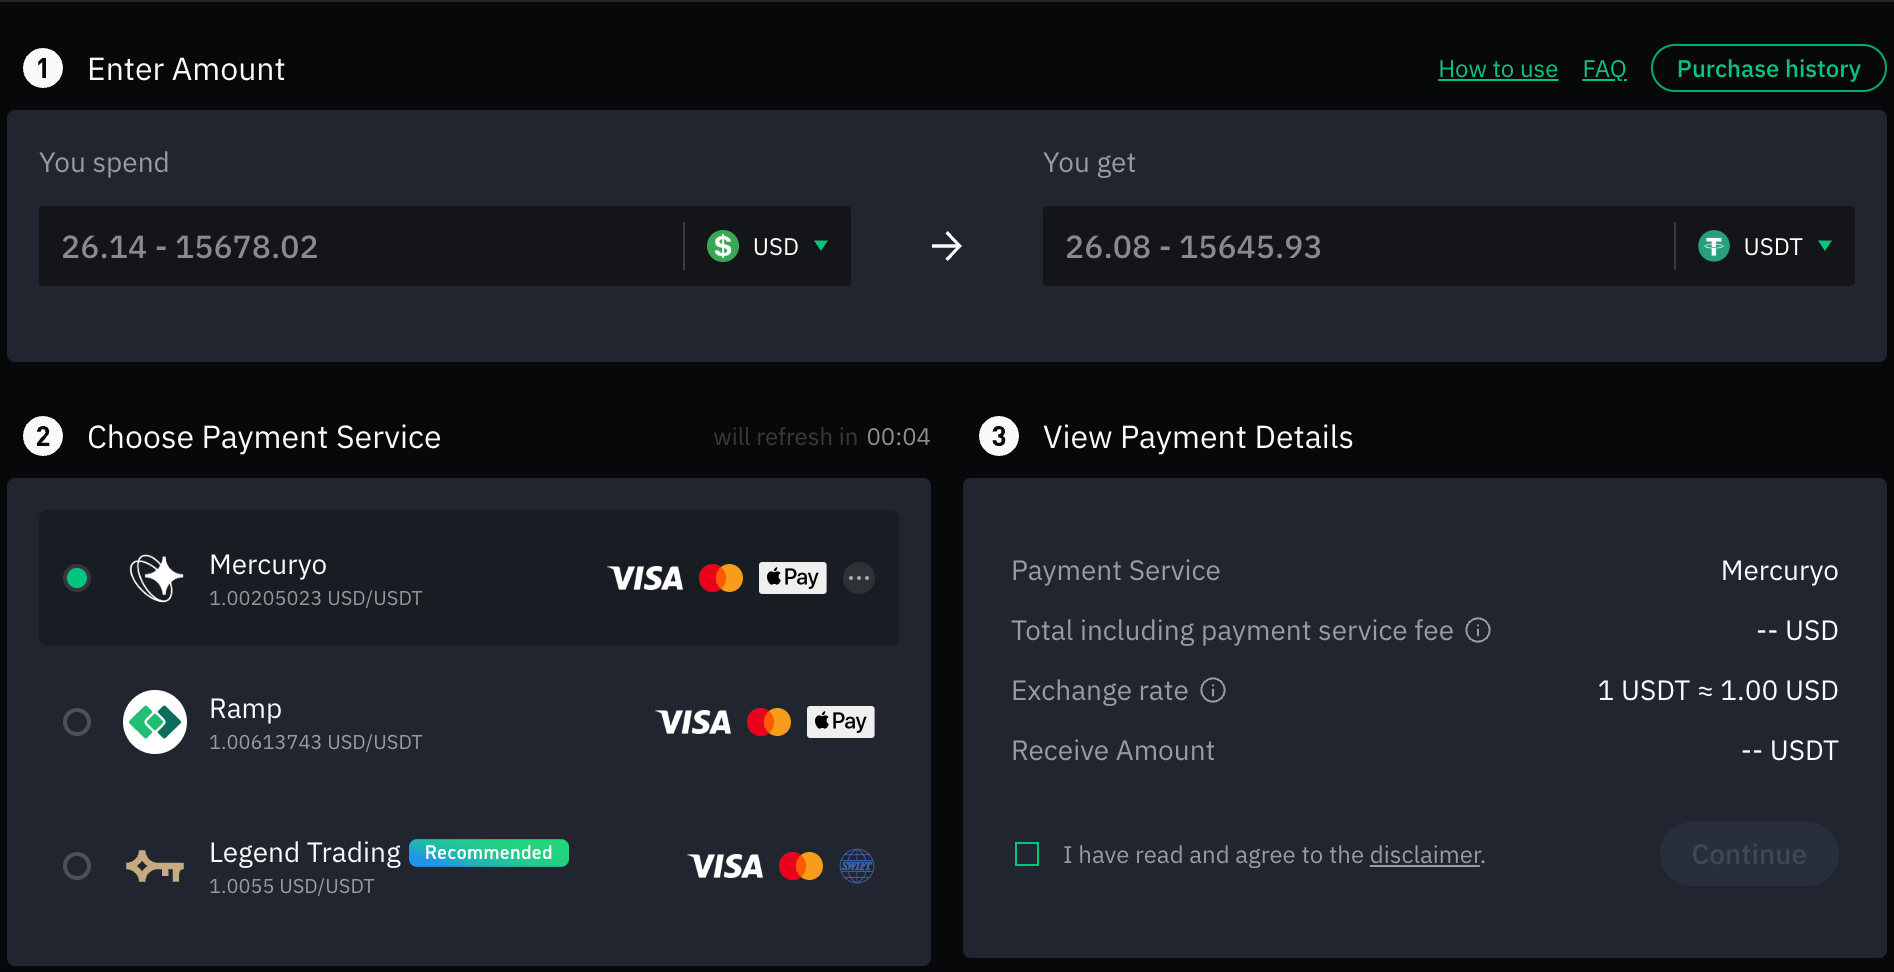The image size is (1894, 972).
Task: Click the Apple Pay badge in Ramp row
Action: coord(841,722)
